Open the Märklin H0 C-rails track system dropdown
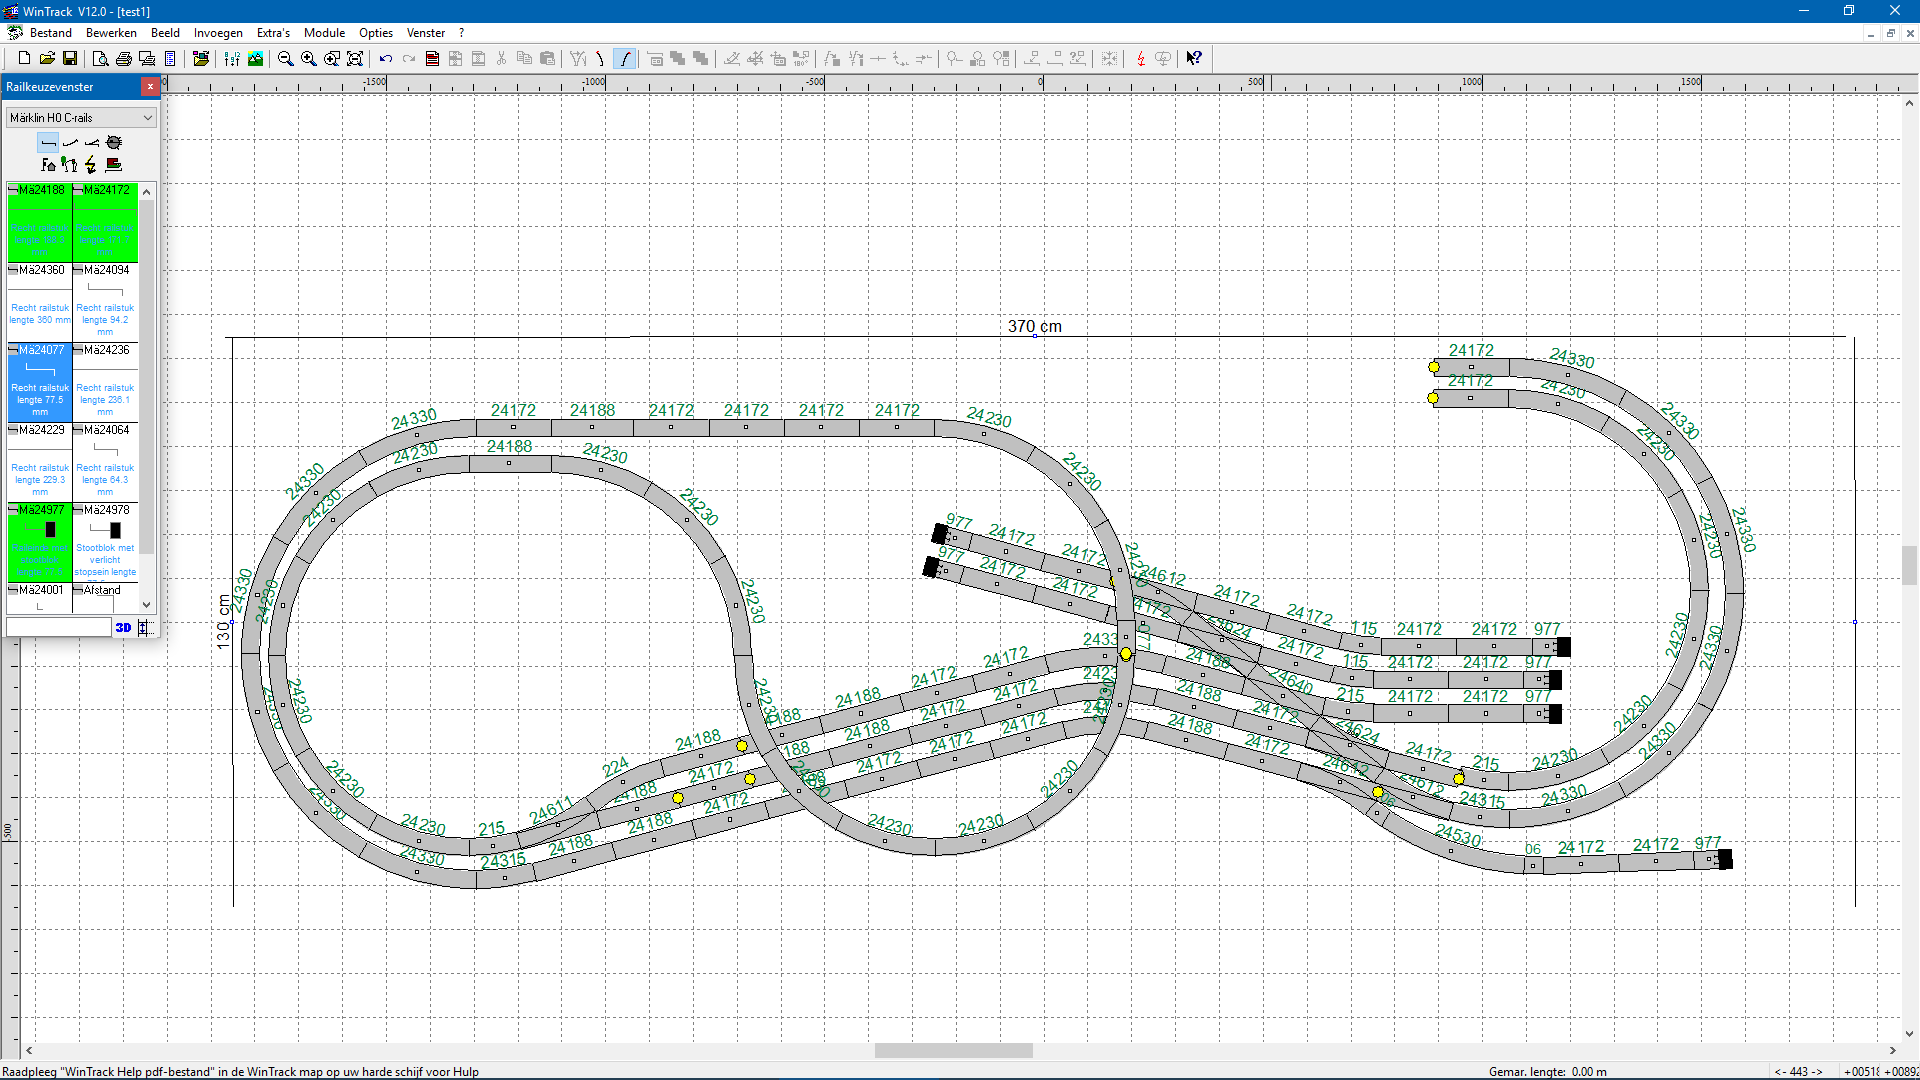This screenshot has width=1920, height=1080. pos(81,118)
